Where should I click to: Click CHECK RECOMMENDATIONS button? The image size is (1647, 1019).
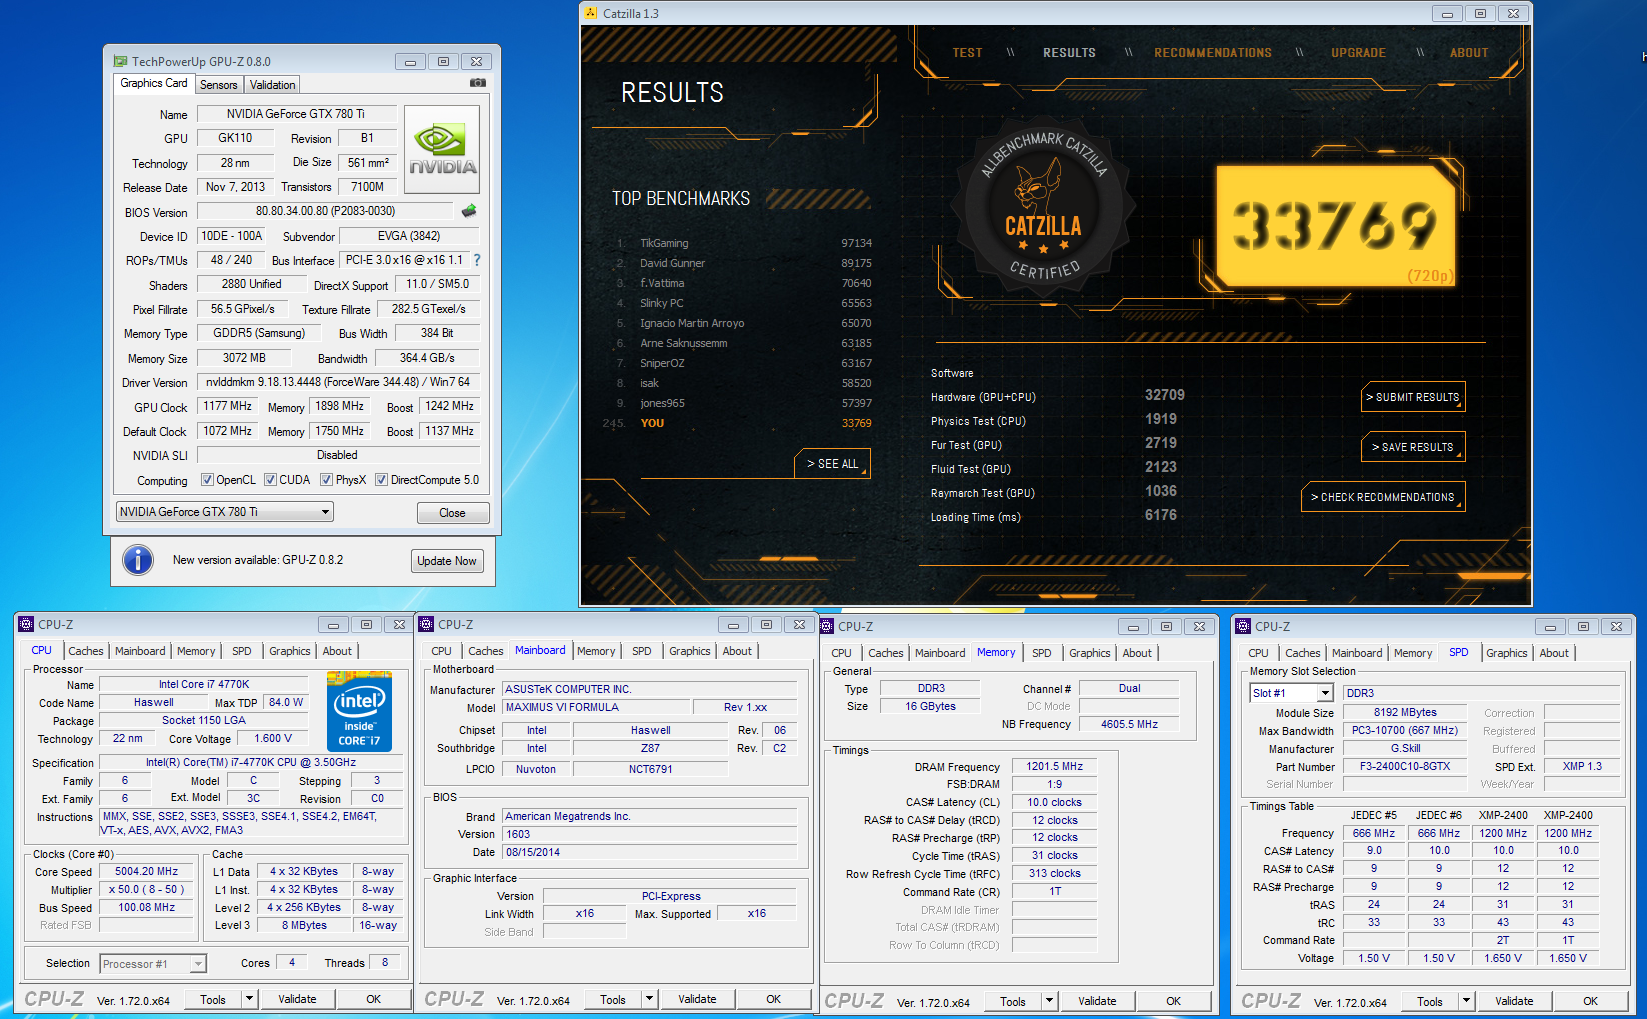pyautogui.click(x=1383, y=497)
